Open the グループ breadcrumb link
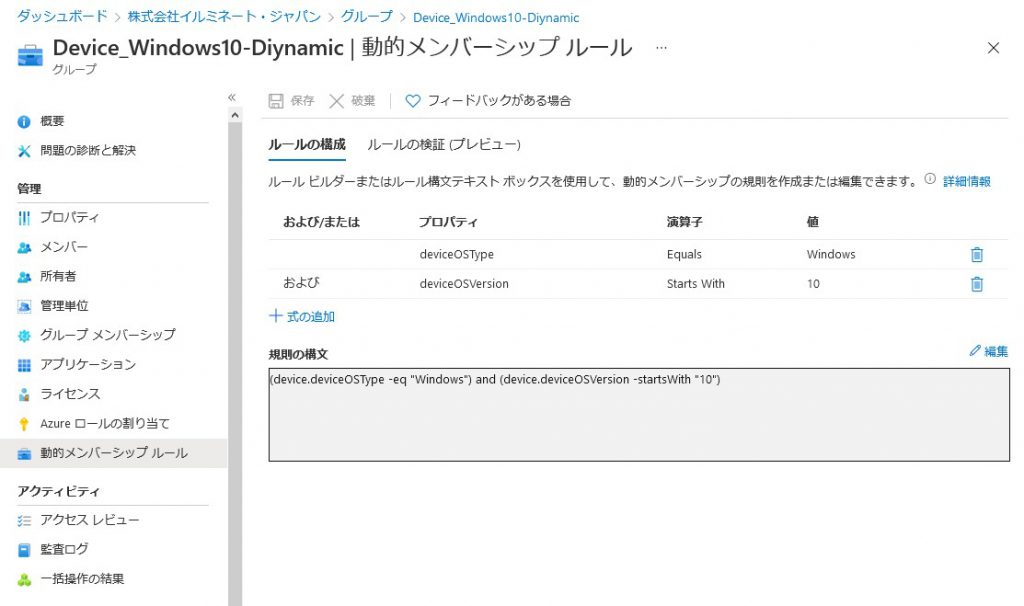1024x606 pixels. pos(367,16)
